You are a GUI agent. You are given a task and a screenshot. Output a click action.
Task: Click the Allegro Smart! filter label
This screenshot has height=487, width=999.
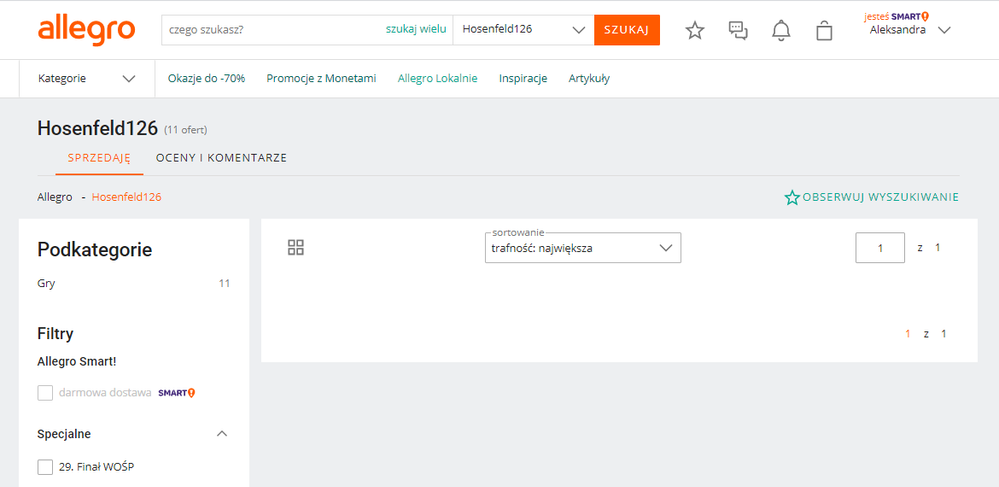point(77,361)
